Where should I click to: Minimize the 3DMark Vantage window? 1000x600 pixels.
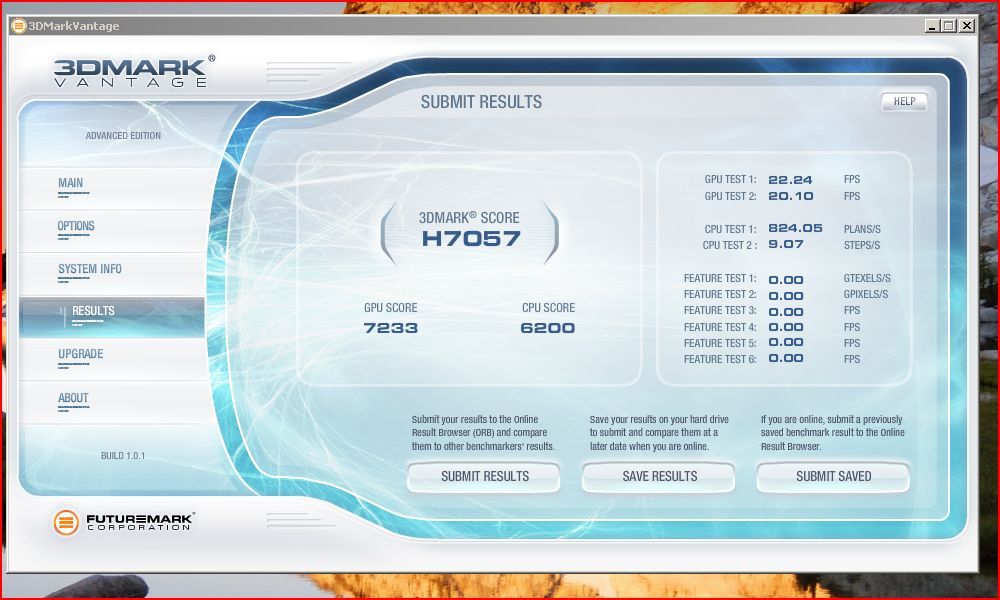932,26
